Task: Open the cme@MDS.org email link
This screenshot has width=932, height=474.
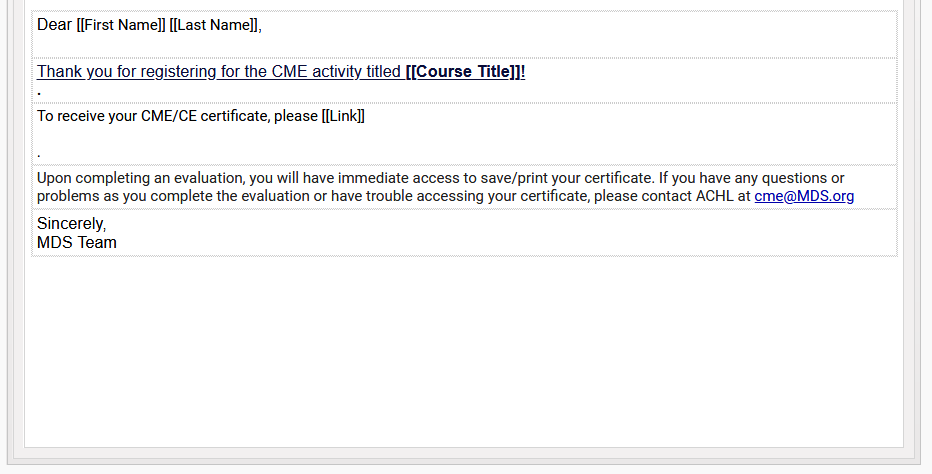Action: click(x=804, y=196)
